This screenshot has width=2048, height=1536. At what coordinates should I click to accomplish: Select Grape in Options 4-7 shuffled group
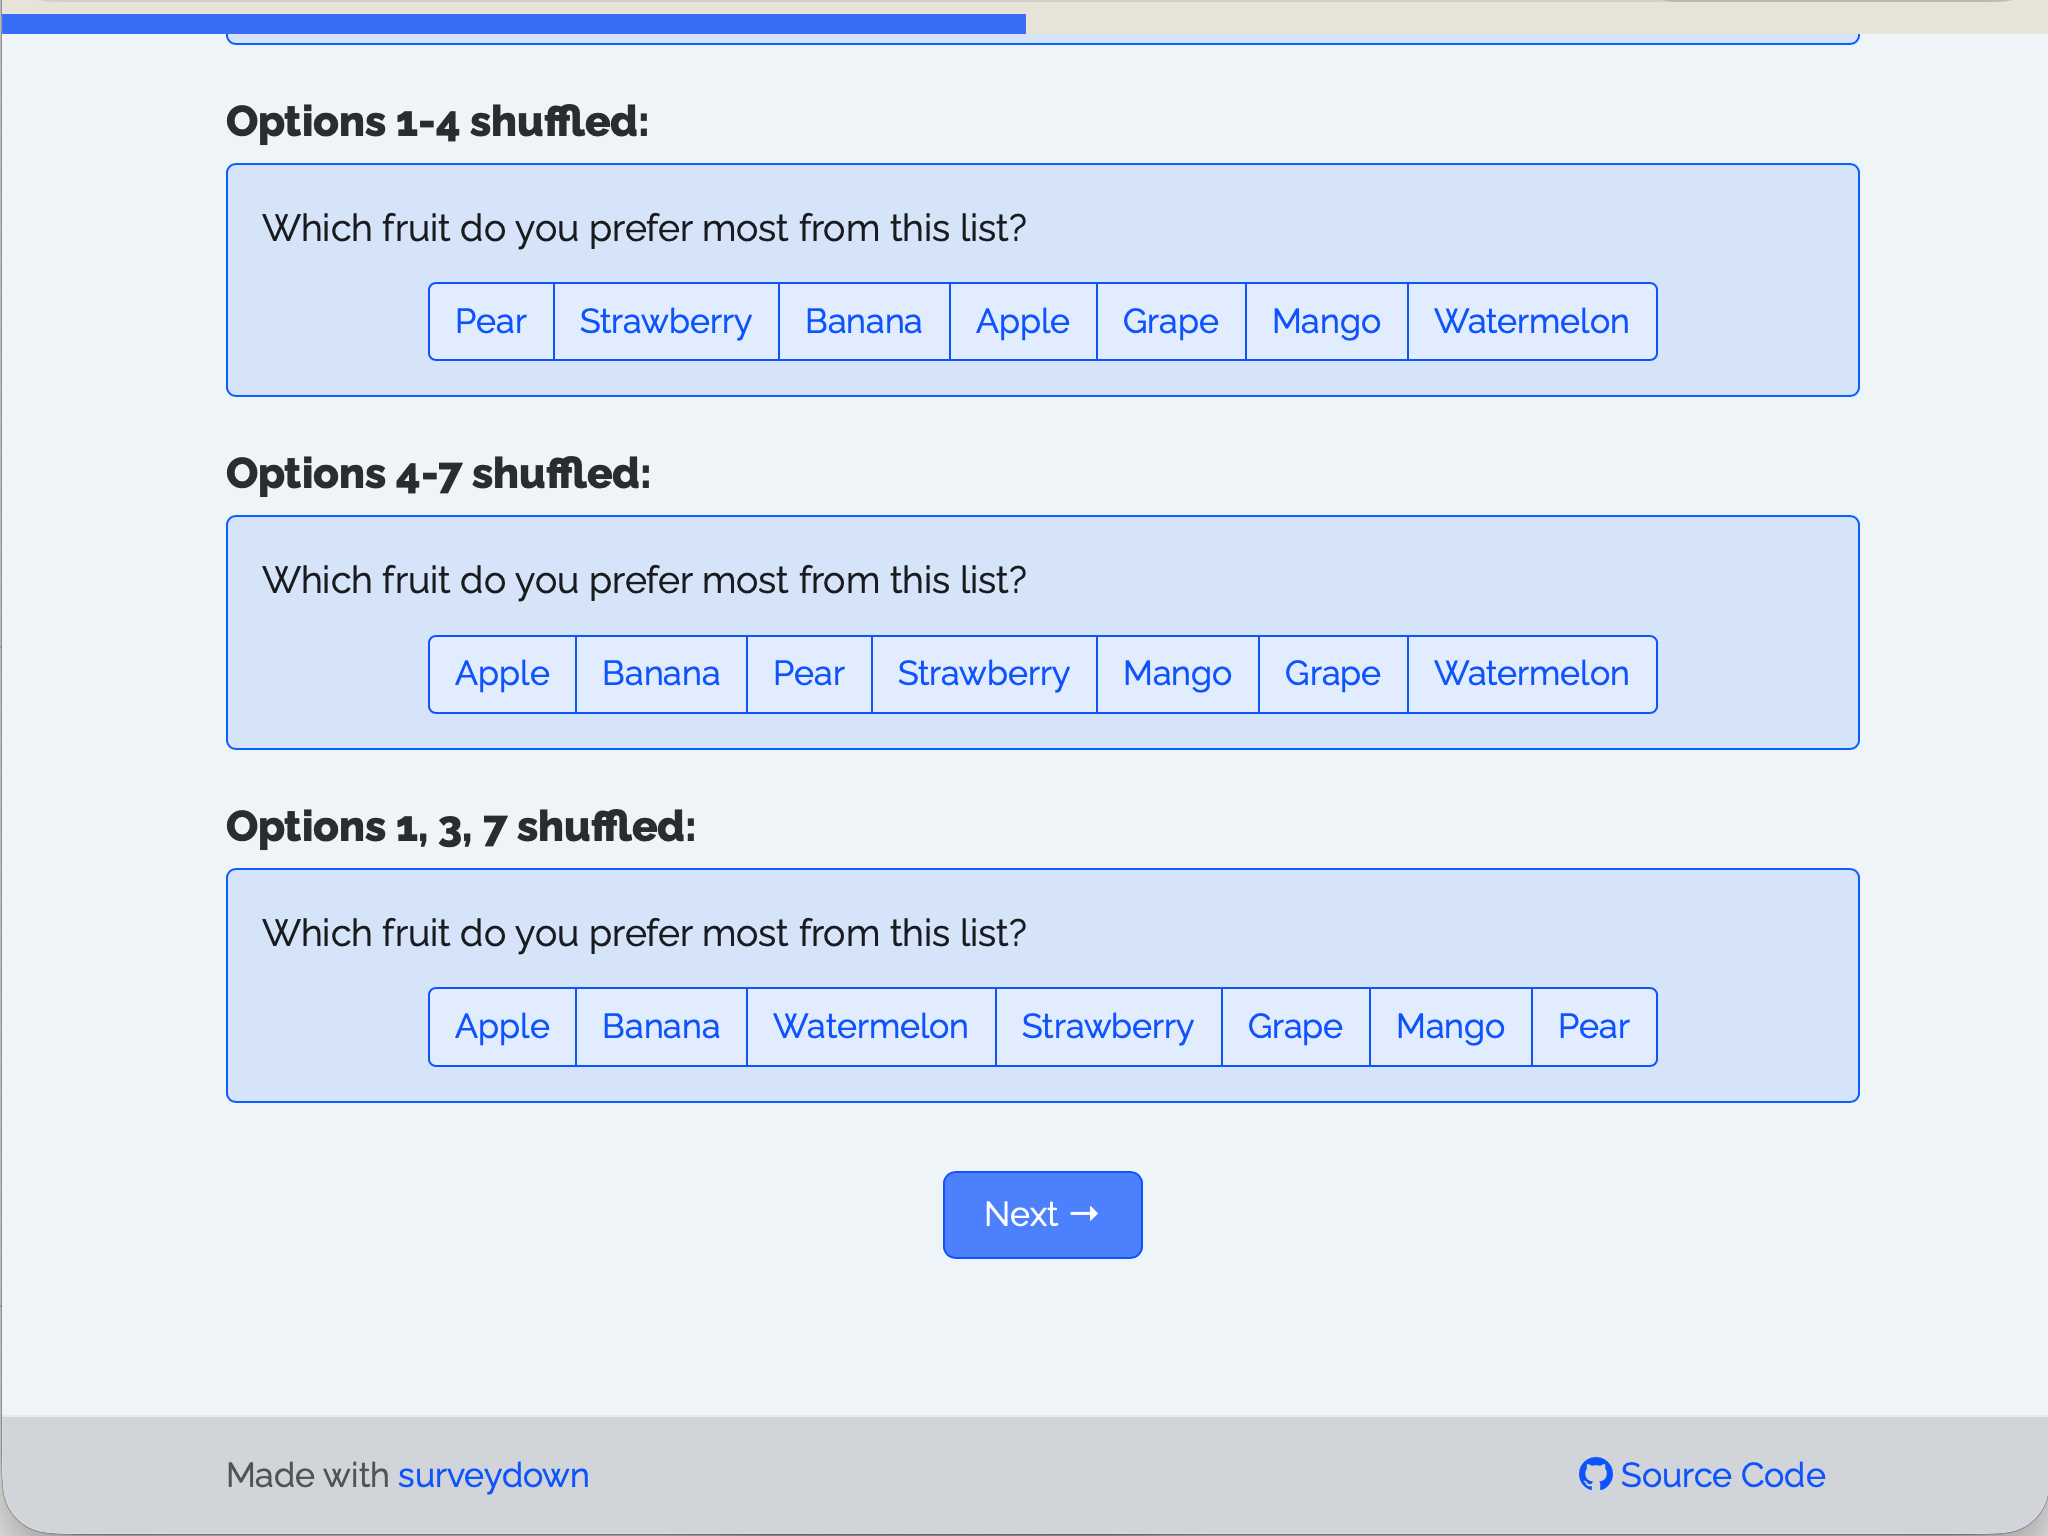coord(1333,674)
